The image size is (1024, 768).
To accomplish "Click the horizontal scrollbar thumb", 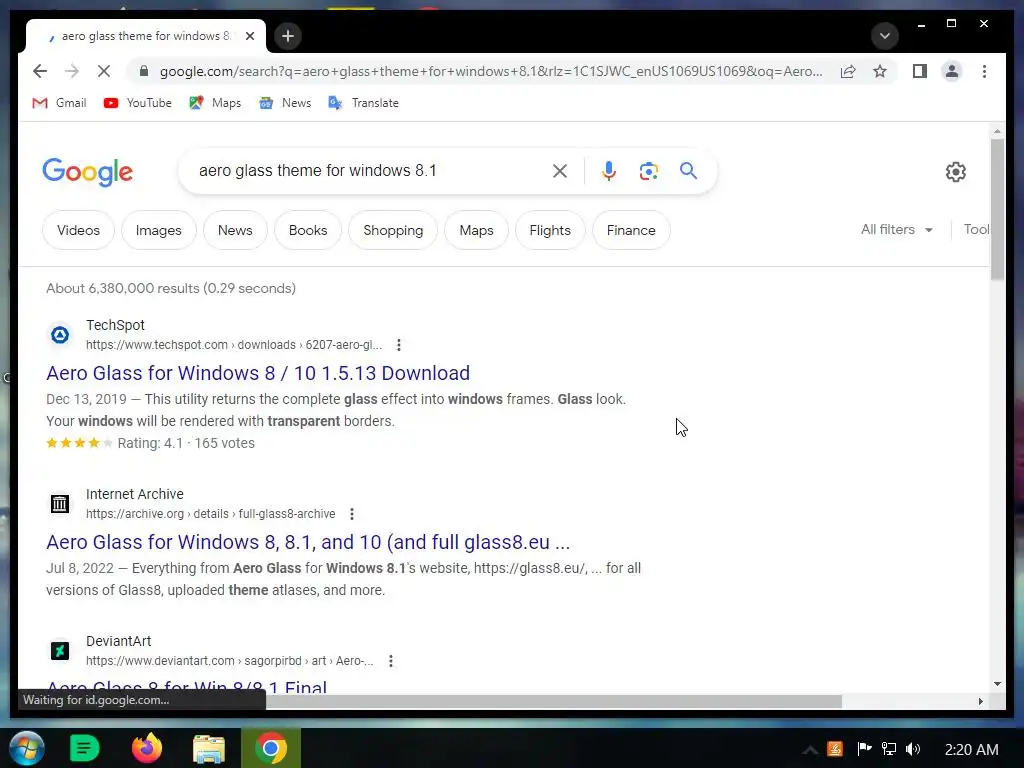I will click(x=554, y=701).
